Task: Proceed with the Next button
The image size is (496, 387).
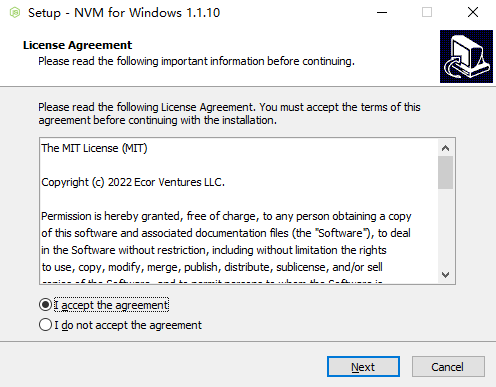Action: tap(363, 367)
